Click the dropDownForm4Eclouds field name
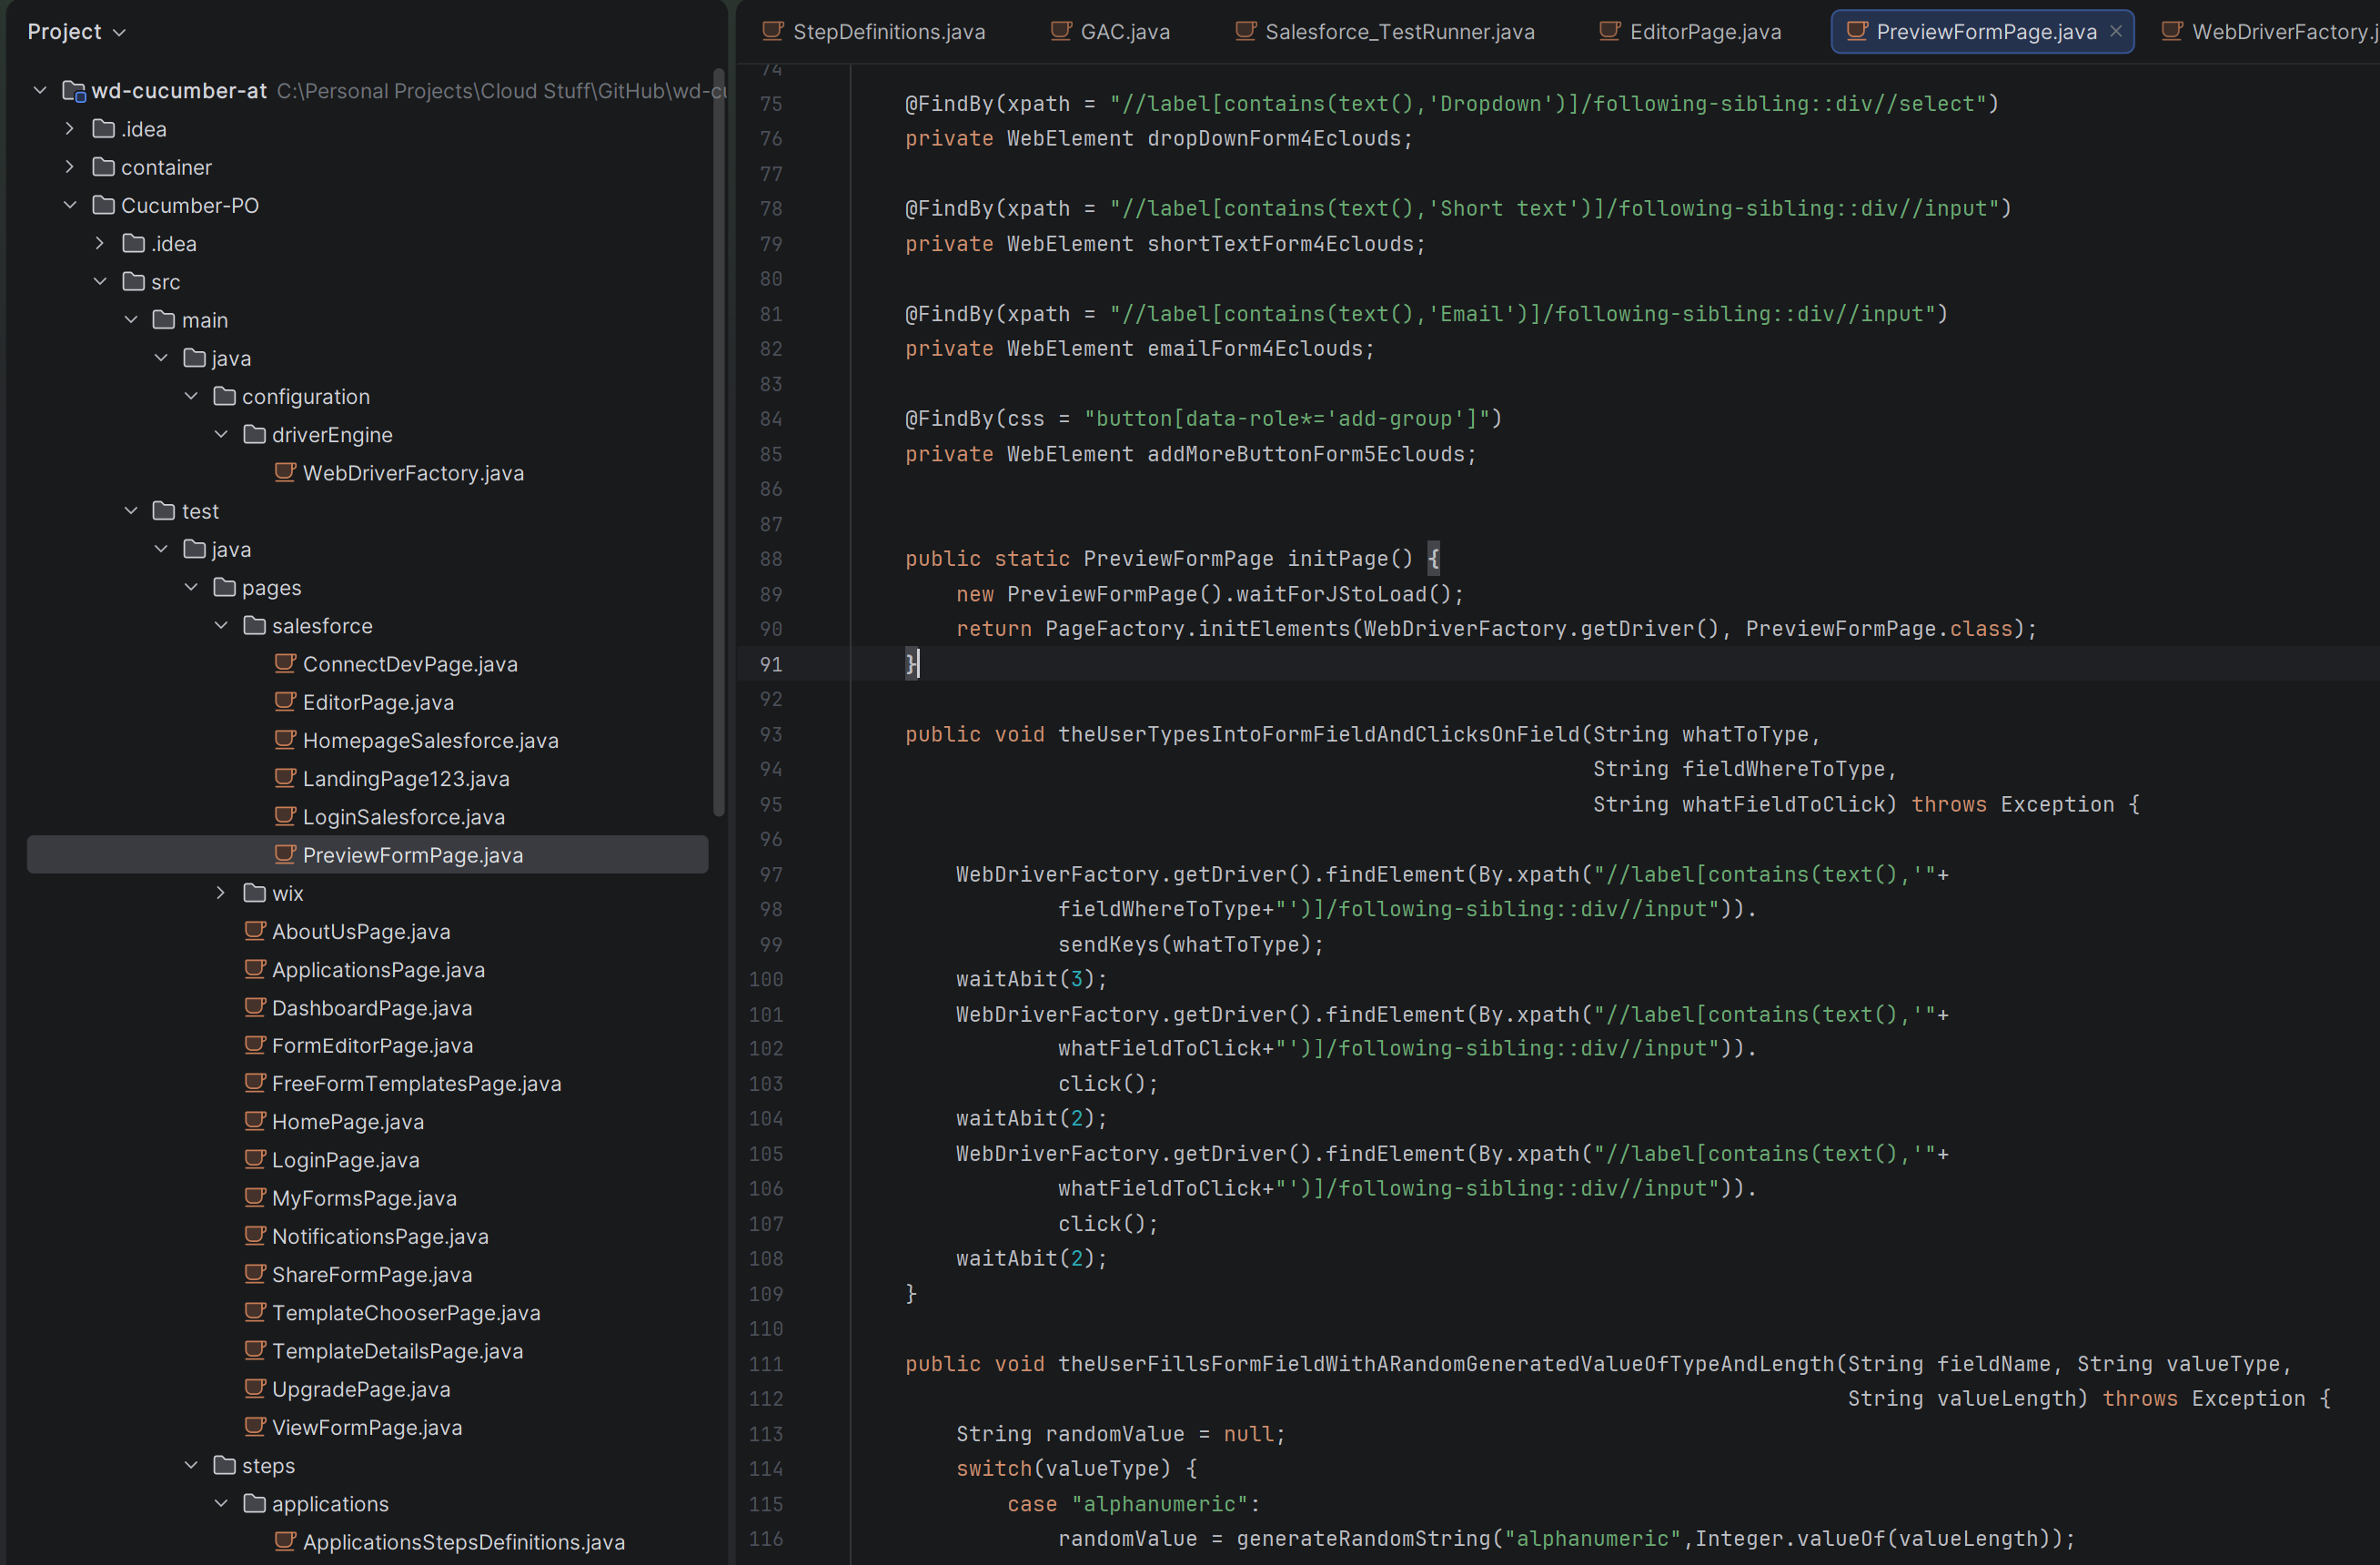This screenshot has height=1565, width=2380. pyautogui.click(x=1274, y=138)
